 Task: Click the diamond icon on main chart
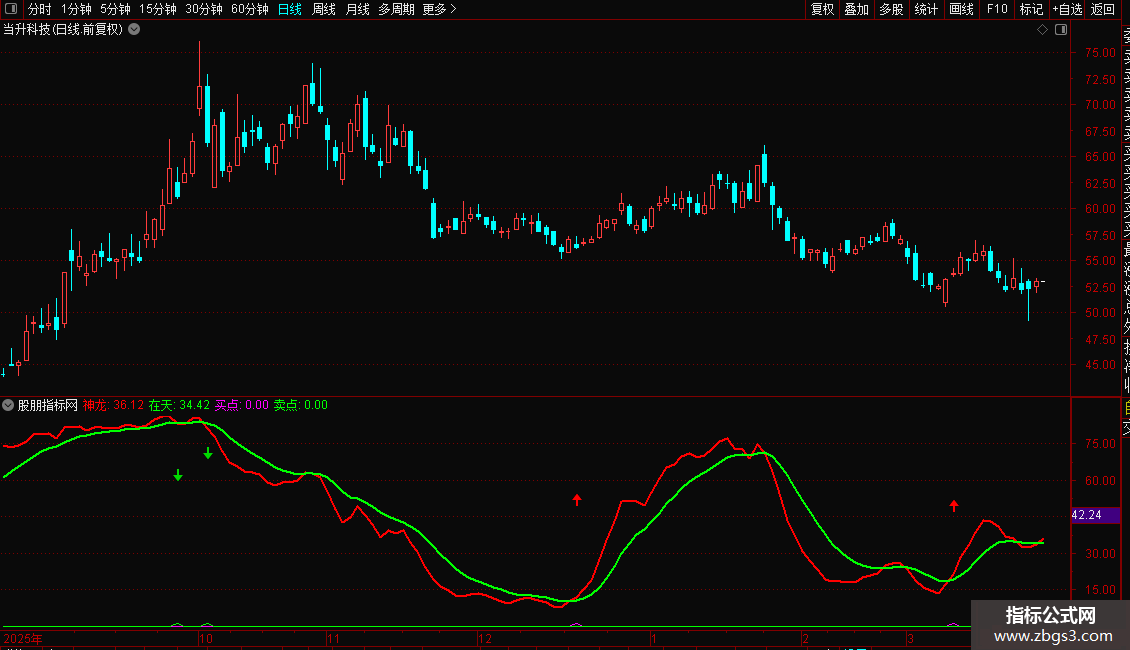click(x=1042, y=30)
